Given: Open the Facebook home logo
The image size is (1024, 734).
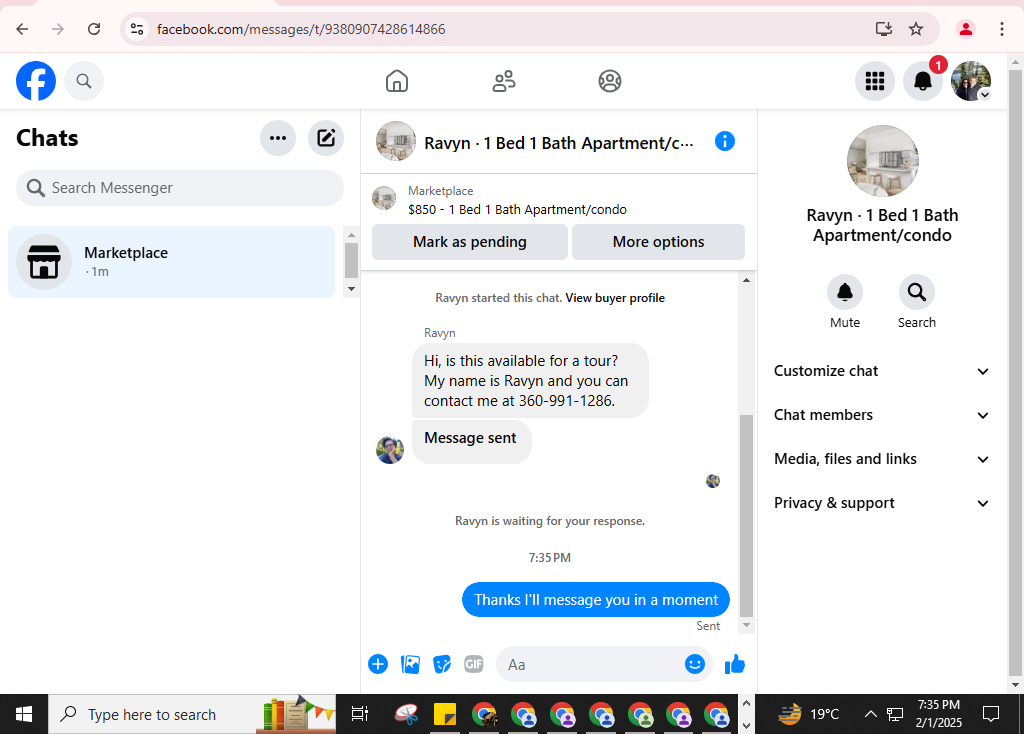Looking at the screenshot, I should click(x=36, y=81).
